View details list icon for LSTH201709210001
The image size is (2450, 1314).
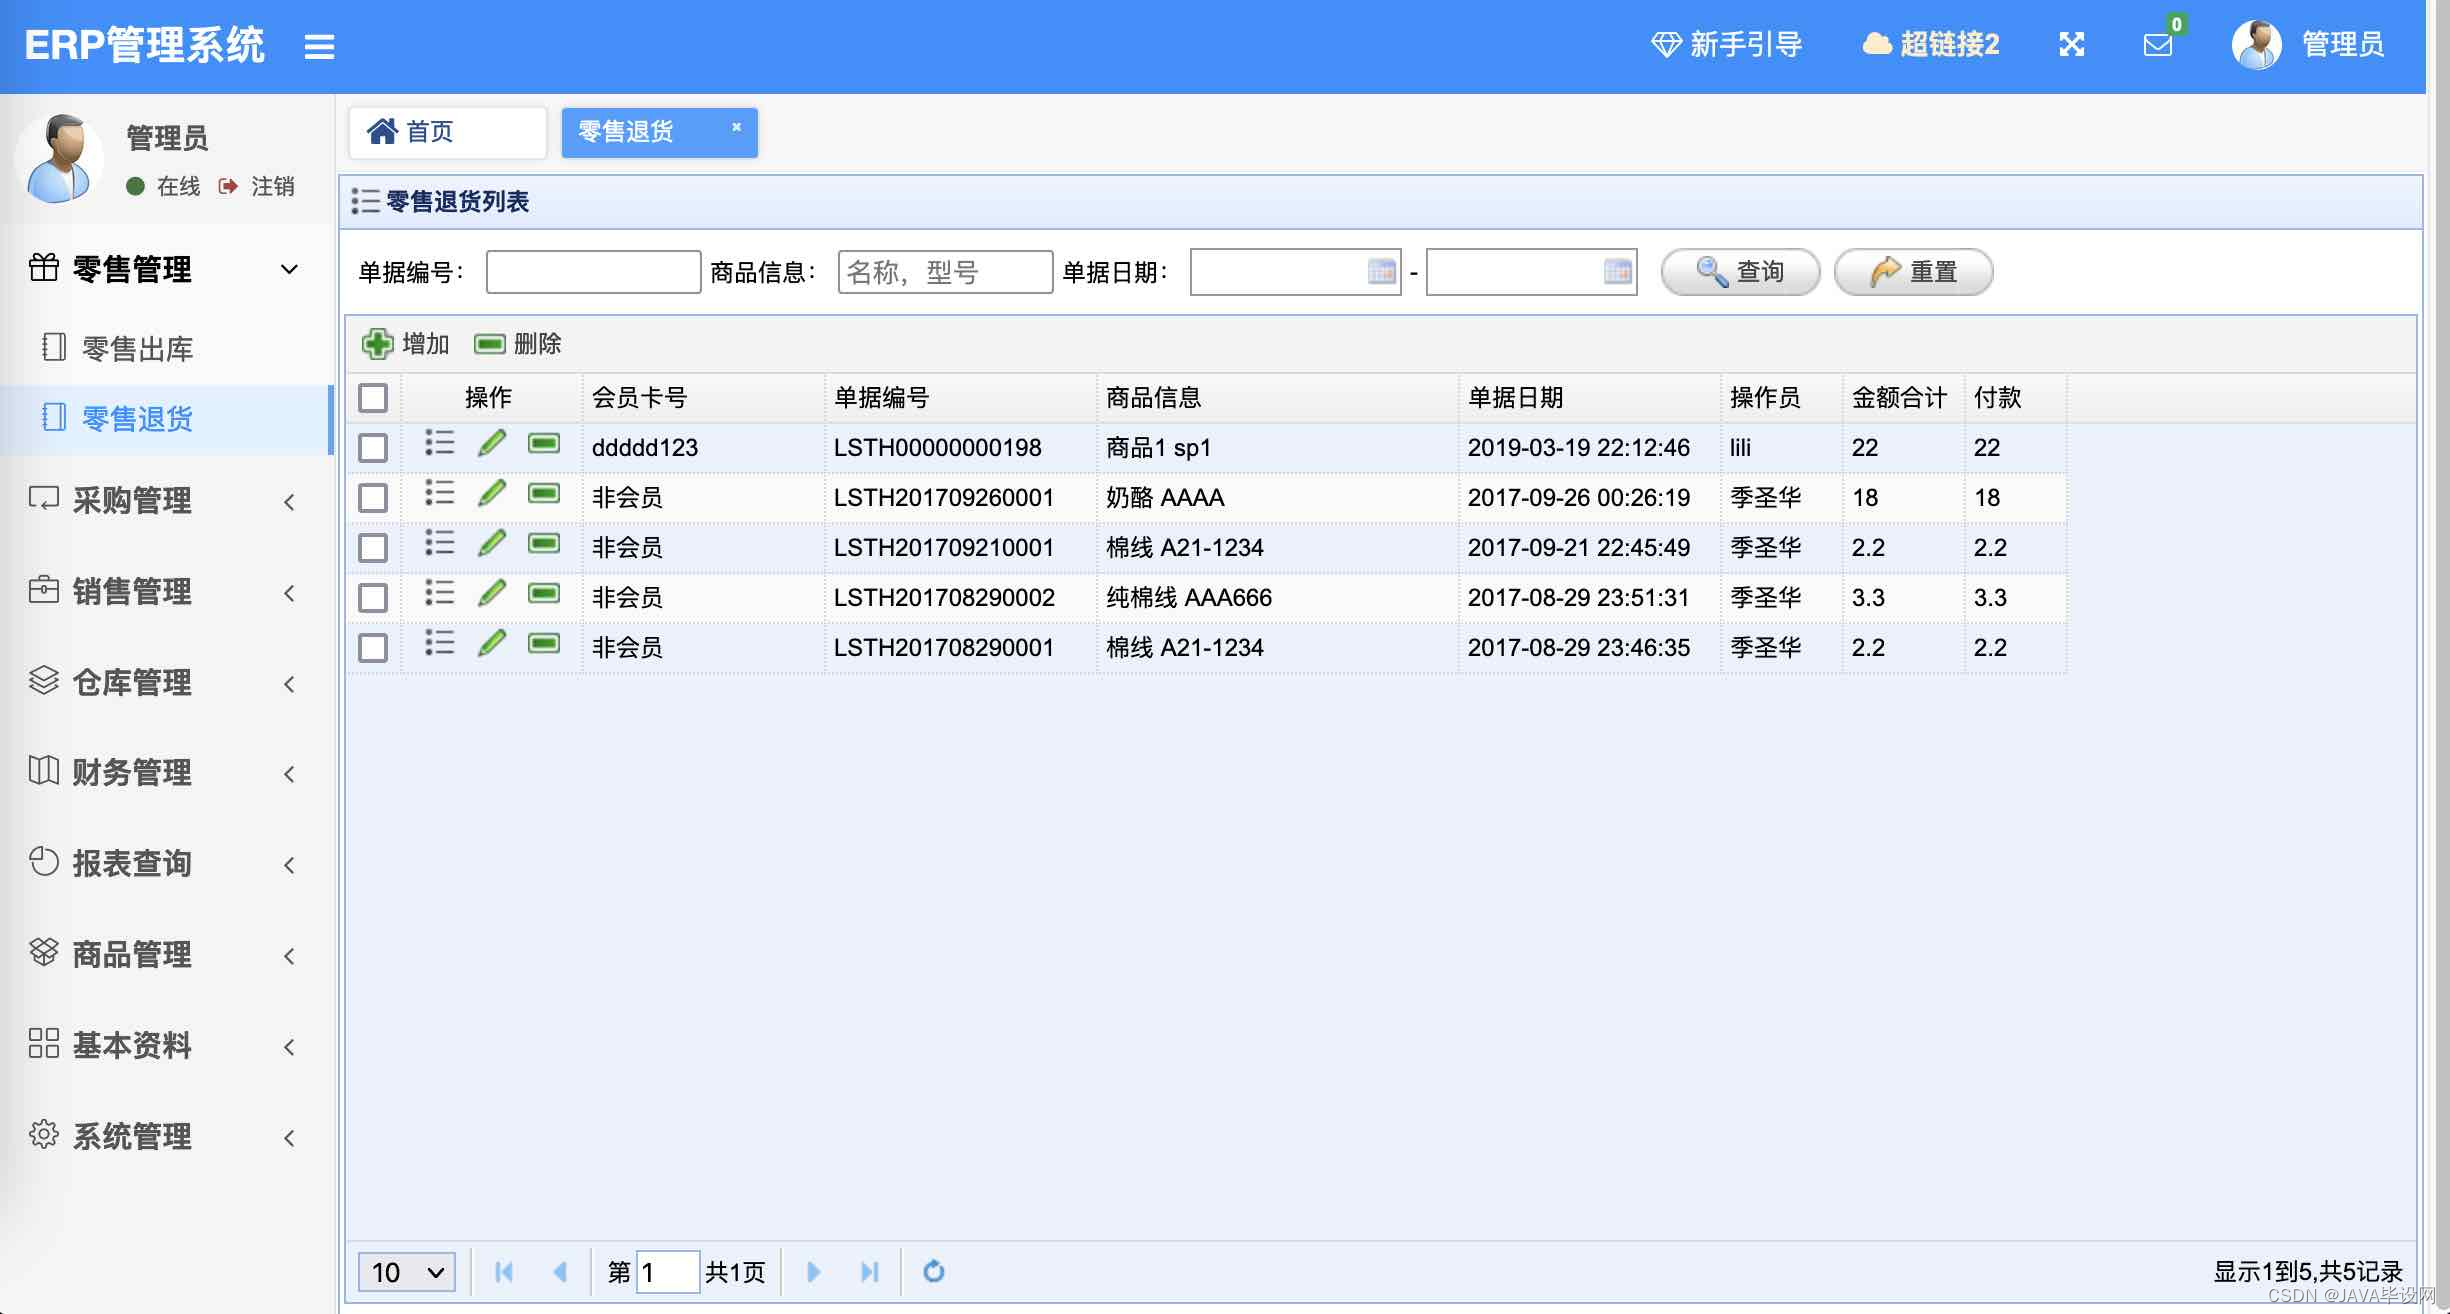(x=439, y=544)
